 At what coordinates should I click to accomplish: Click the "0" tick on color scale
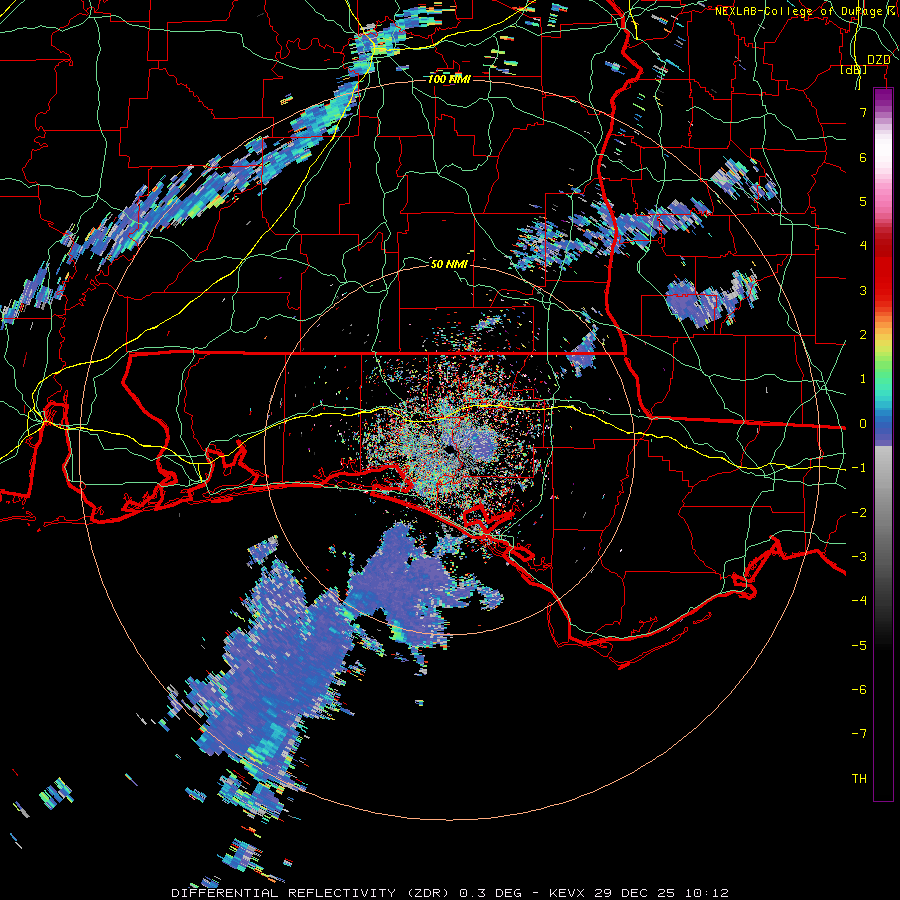863,424
